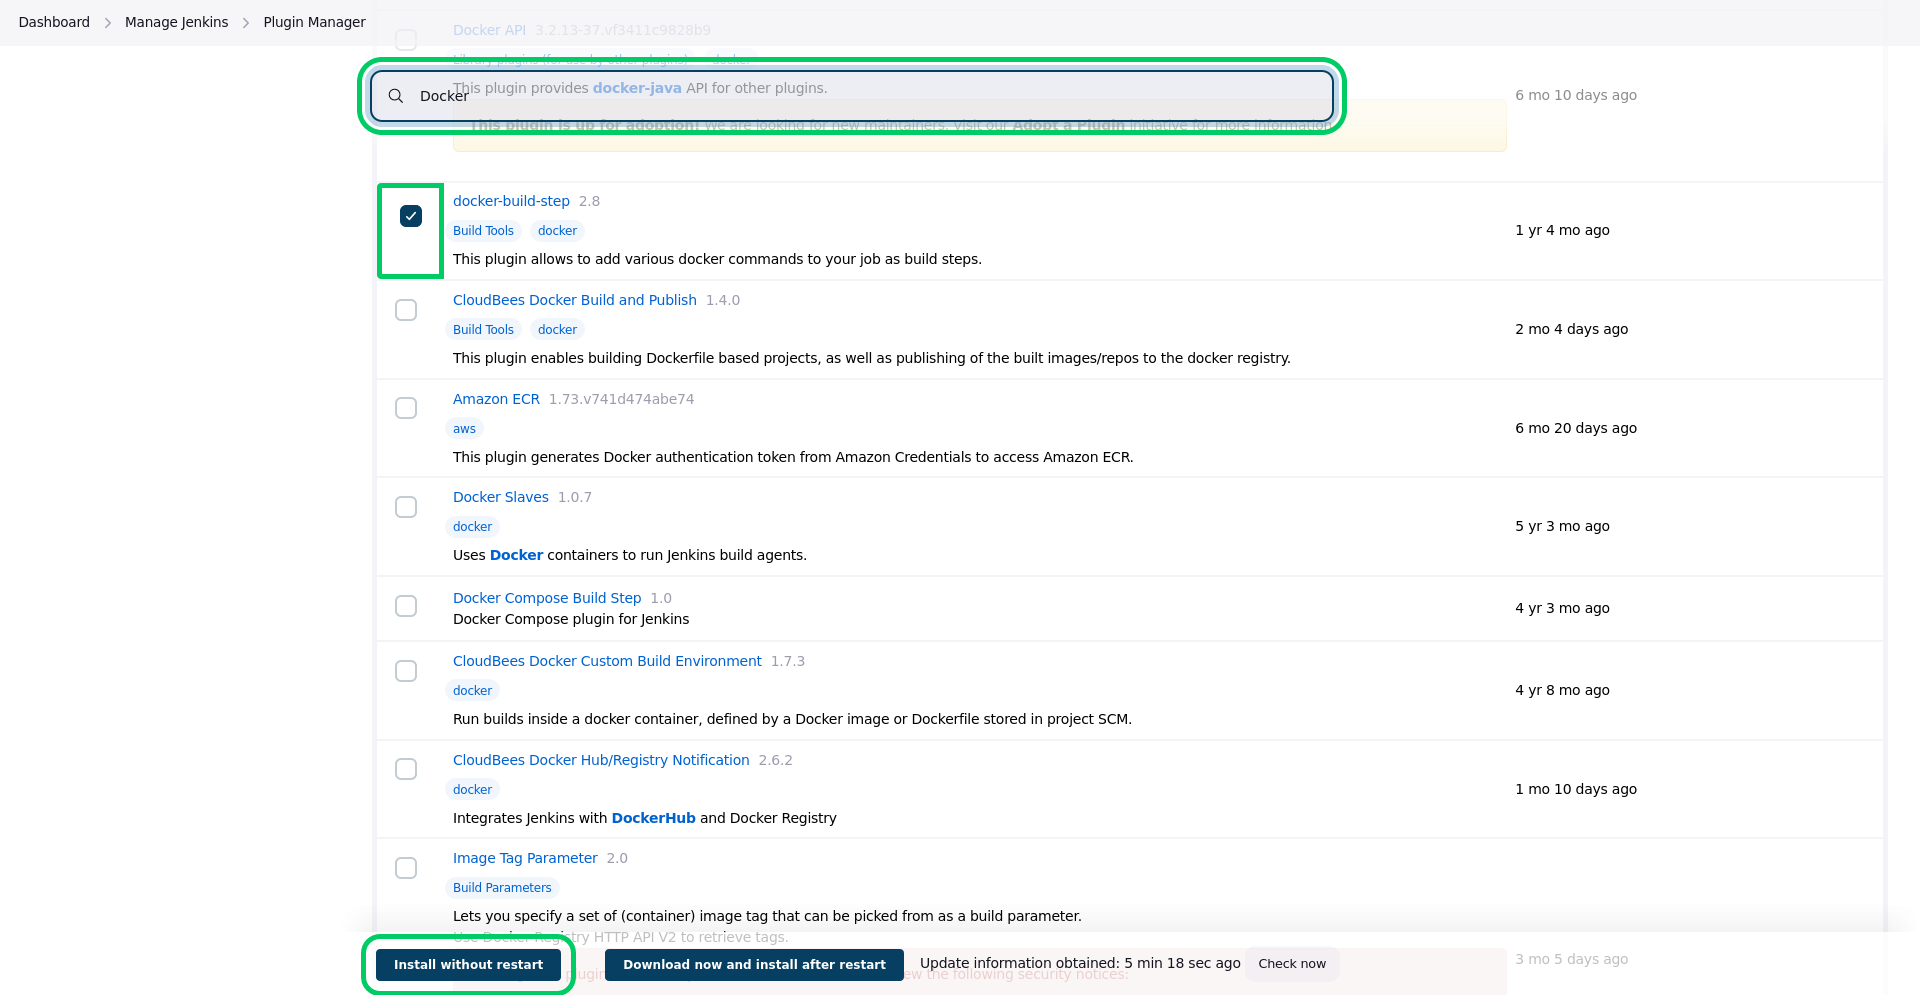Click 'Update information obtained' status text
The height and width of the screenshot is (995, 1920).
point(1080,963)
